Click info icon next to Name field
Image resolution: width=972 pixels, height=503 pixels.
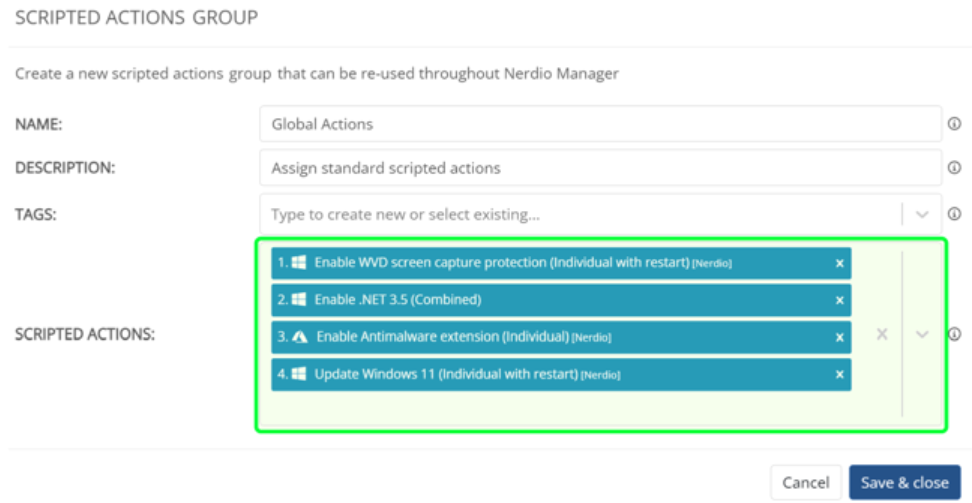(x=954, y=124)
